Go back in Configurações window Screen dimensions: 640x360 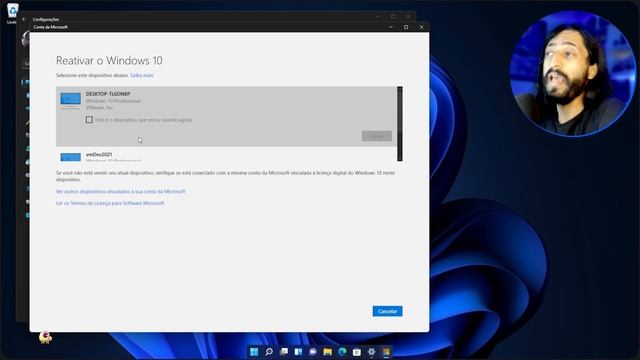tap(24, 19)
